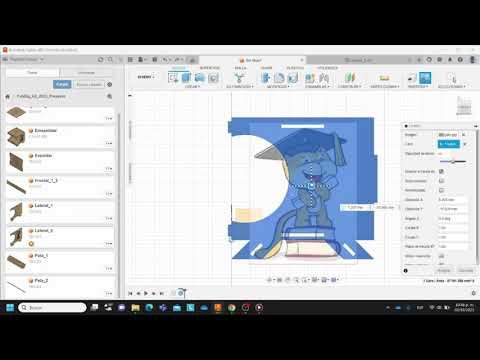Click the refresh icon in data panel
This screenshot has width=480, height=360.
tap(101, 59)
